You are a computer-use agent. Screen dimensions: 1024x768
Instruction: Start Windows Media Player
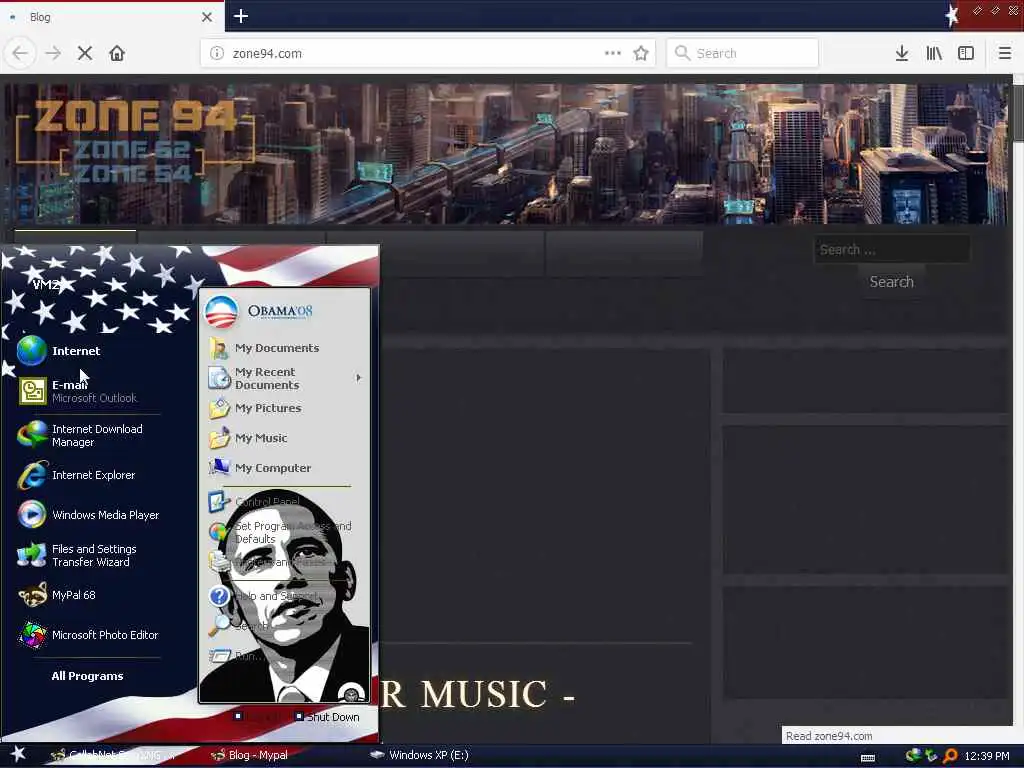point(88,515)
